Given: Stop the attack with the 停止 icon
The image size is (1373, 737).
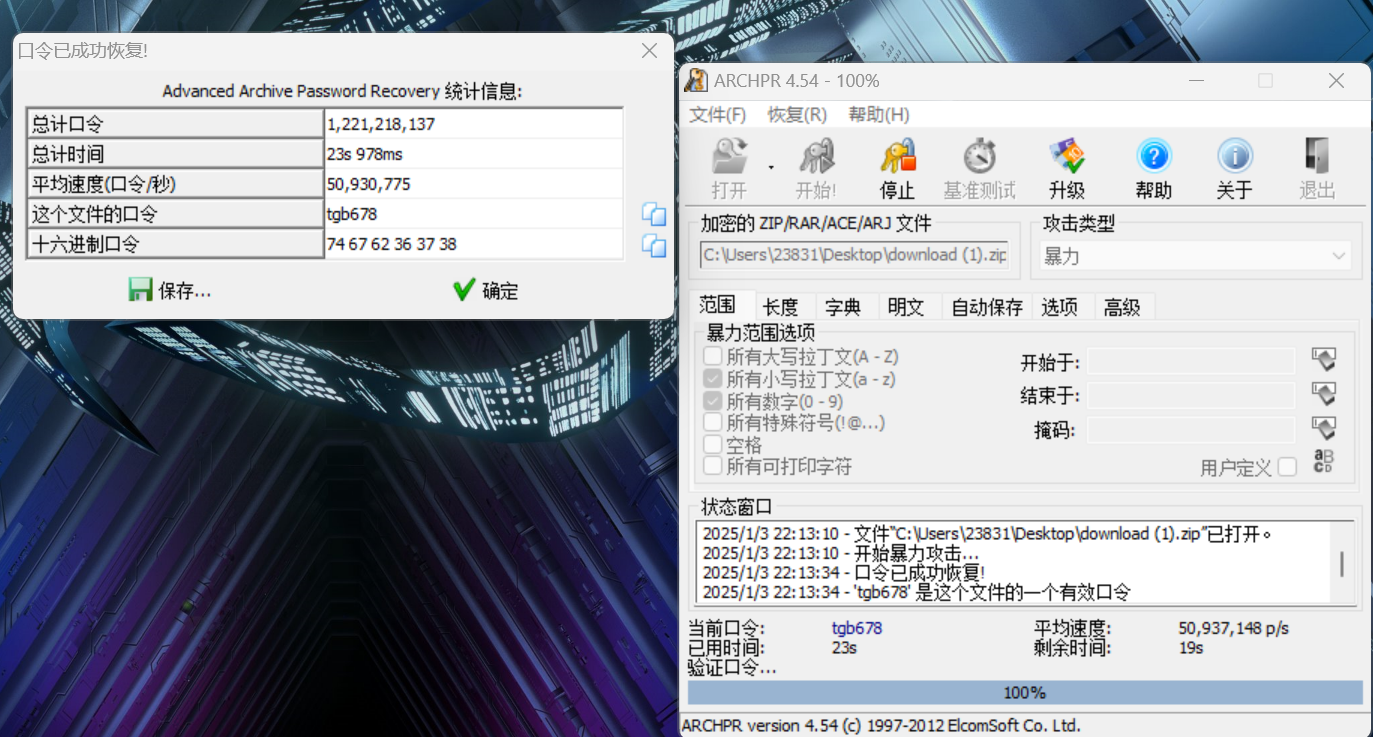Looking at the screenshot, I should coord(898,168).
